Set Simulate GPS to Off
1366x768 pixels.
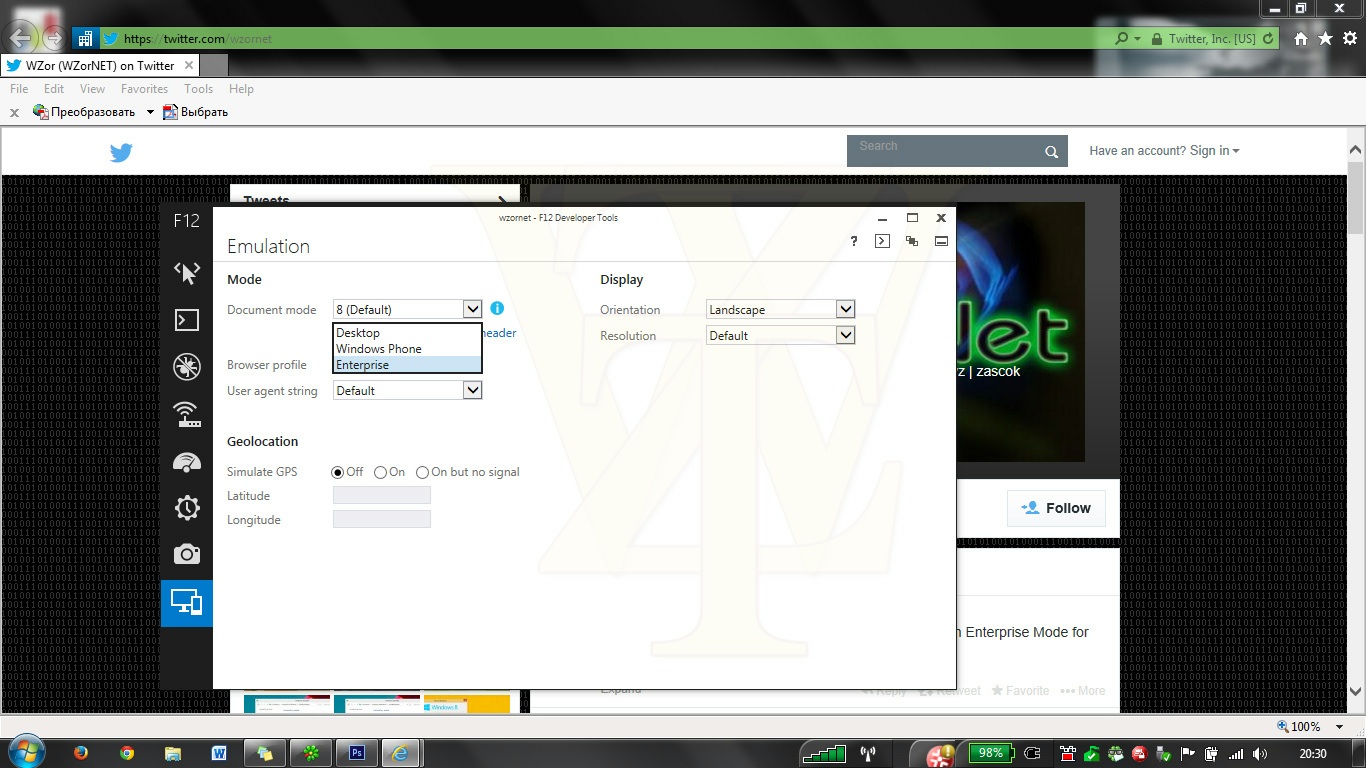click(x=337, y=472)
